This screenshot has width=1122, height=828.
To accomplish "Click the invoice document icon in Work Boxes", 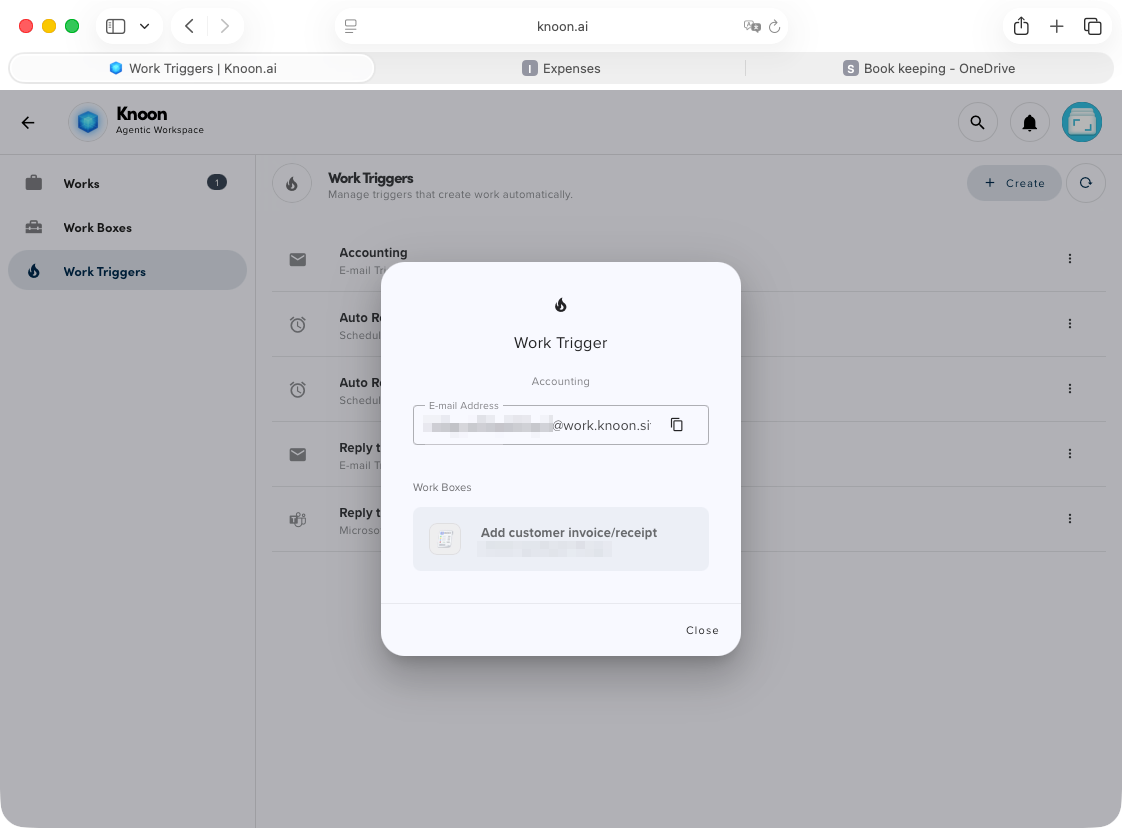I will [444, 539].
